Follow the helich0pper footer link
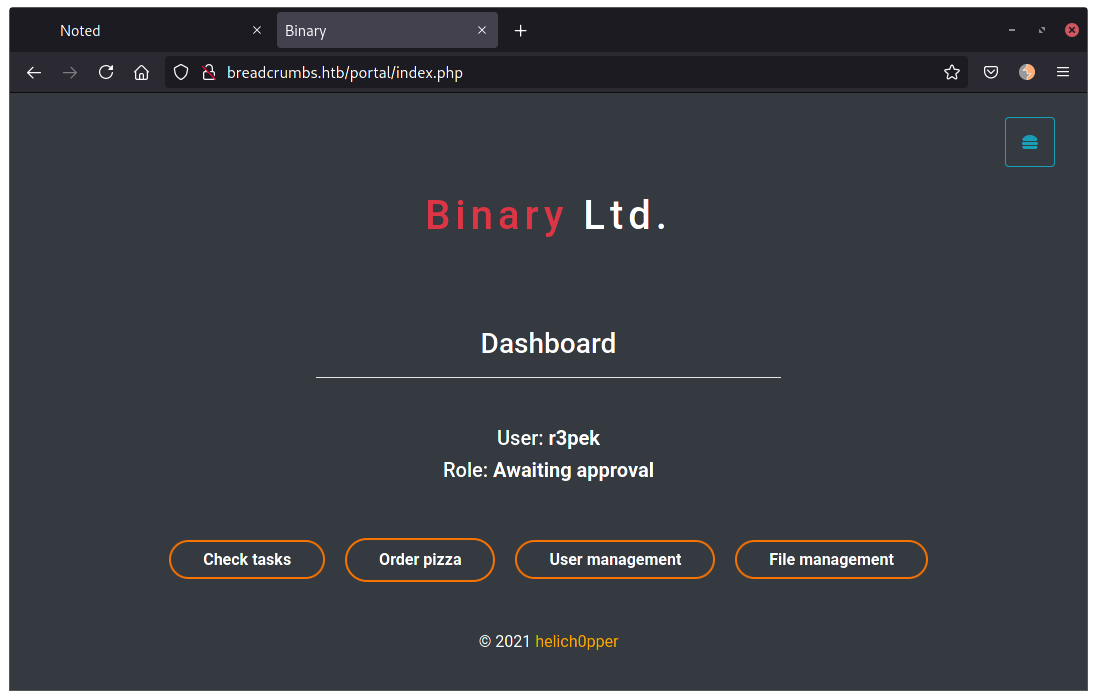The width and height of the screenshot is (1097, 700). click(577, 642)
